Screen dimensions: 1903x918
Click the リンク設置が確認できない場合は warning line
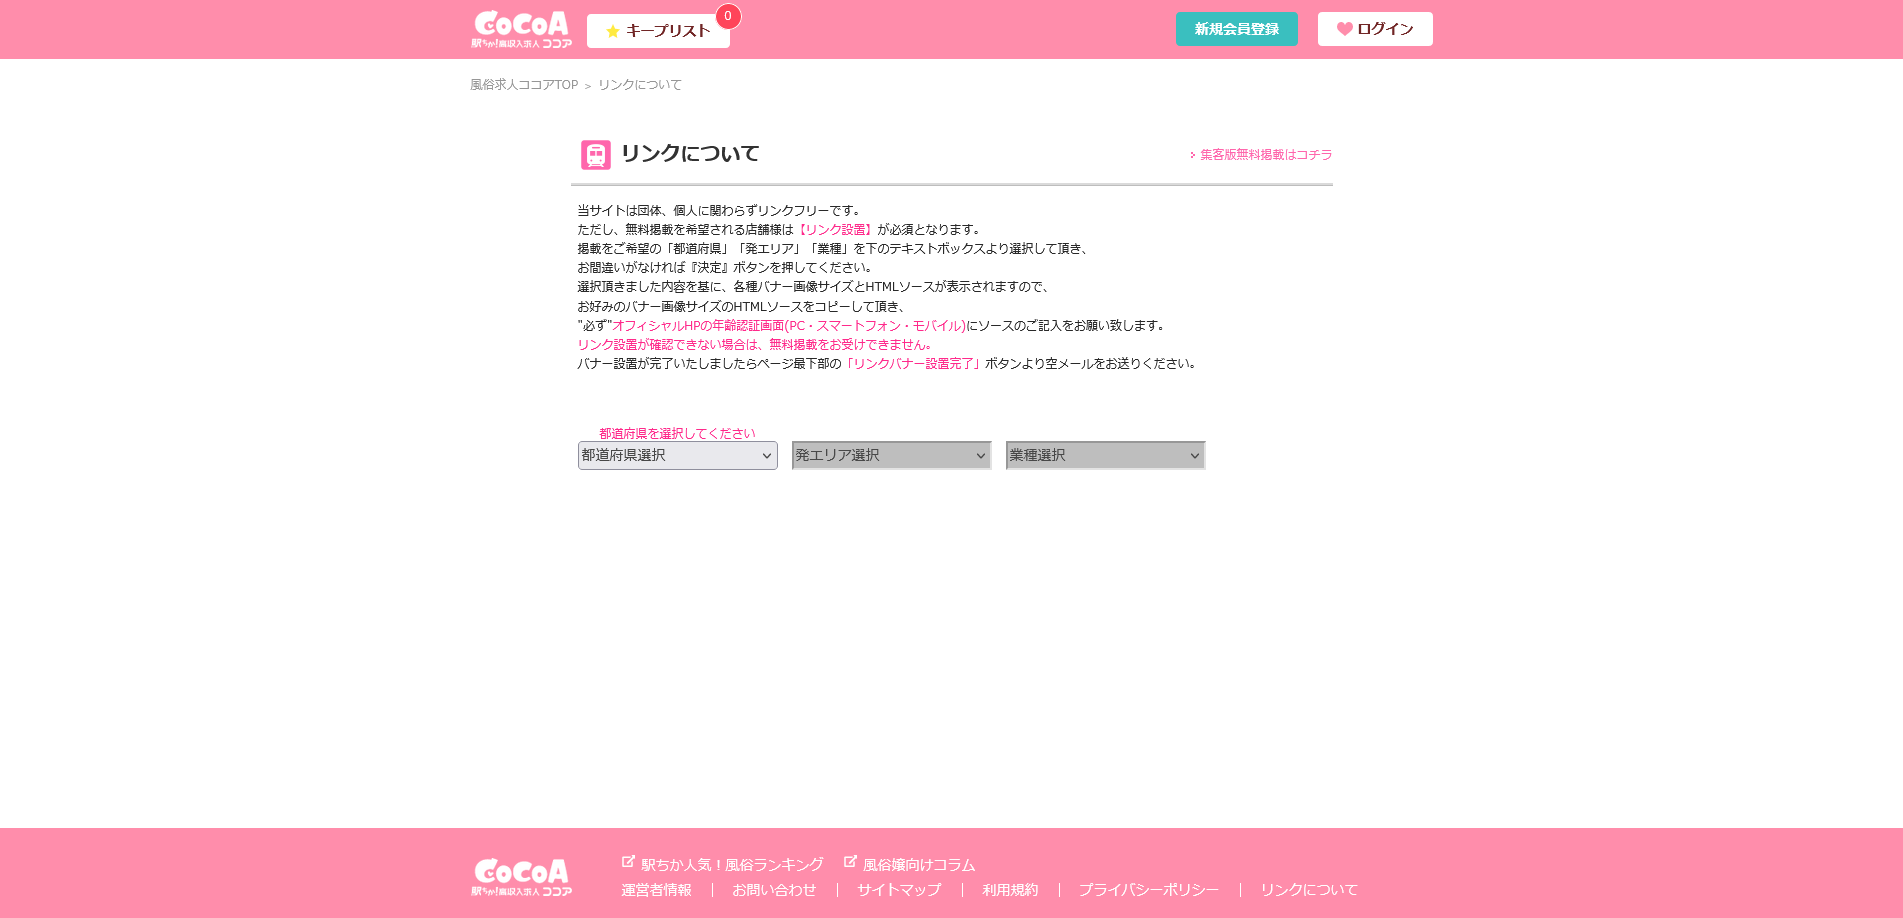tap(755, 345)
